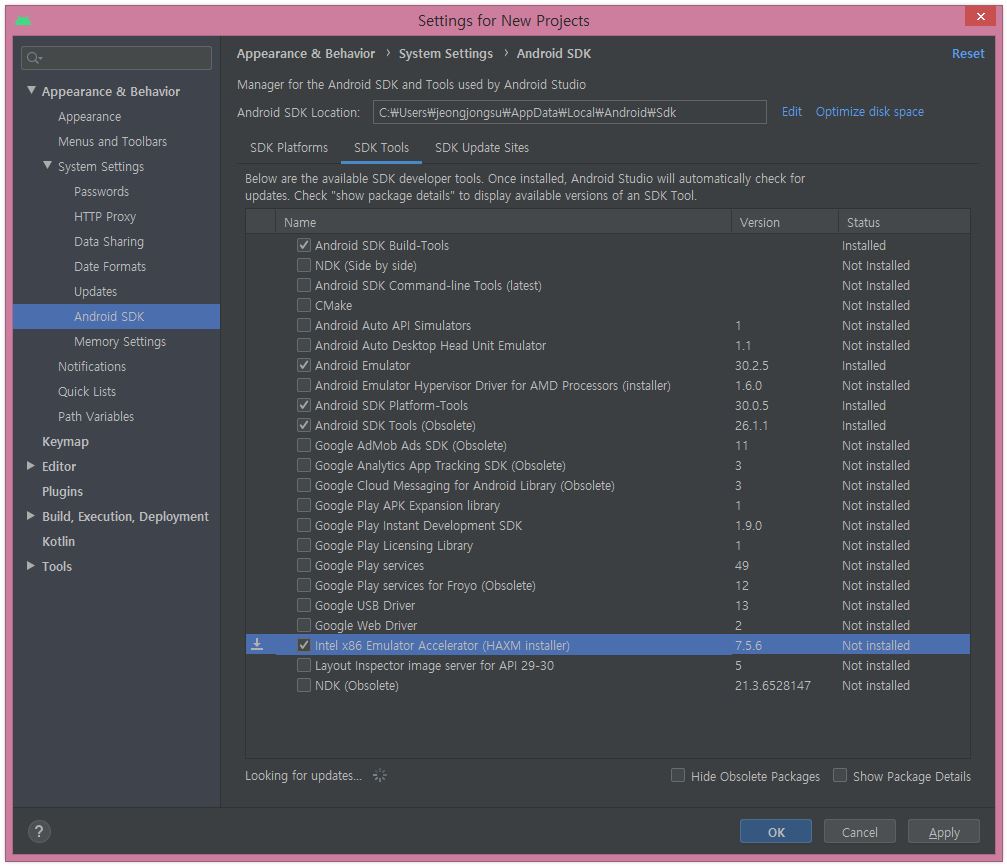Open Keymap settings

coord(65,442)
